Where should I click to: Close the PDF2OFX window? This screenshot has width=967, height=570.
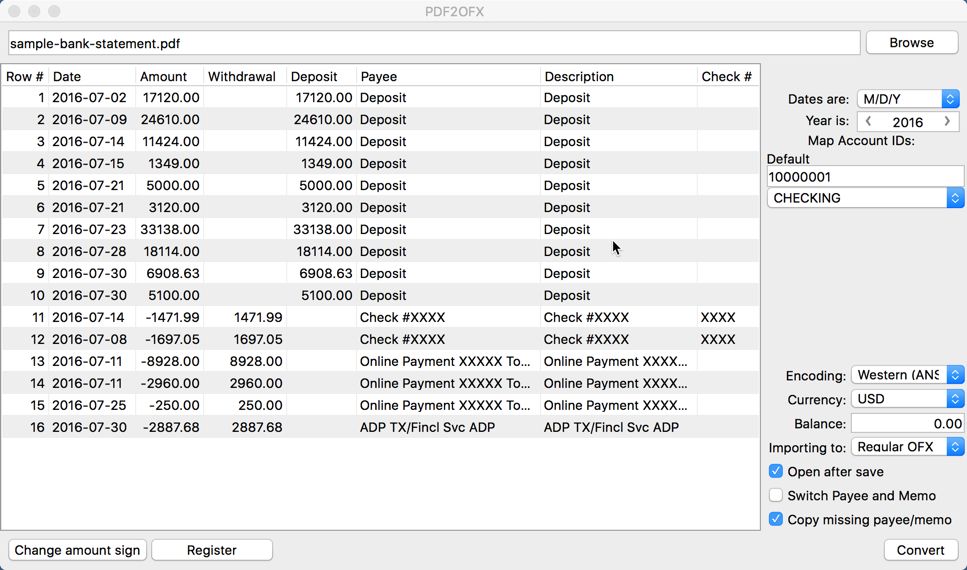(x=14, y=11)
